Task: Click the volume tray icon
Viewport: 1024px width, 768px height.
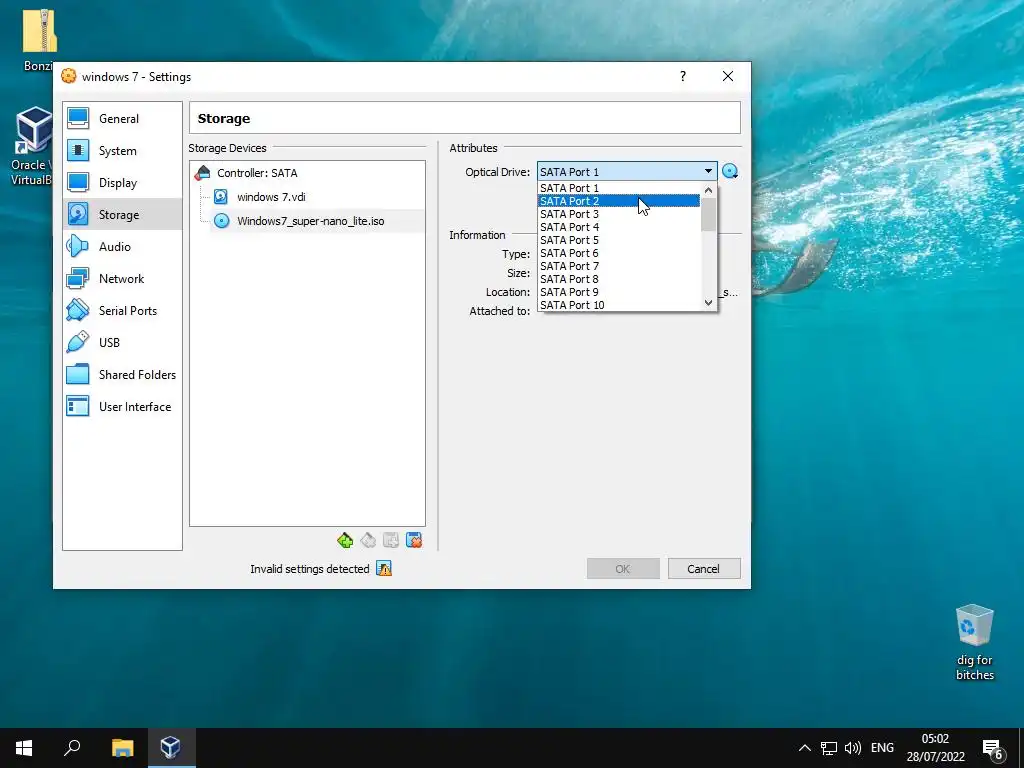Action: [x=853, y=748]
